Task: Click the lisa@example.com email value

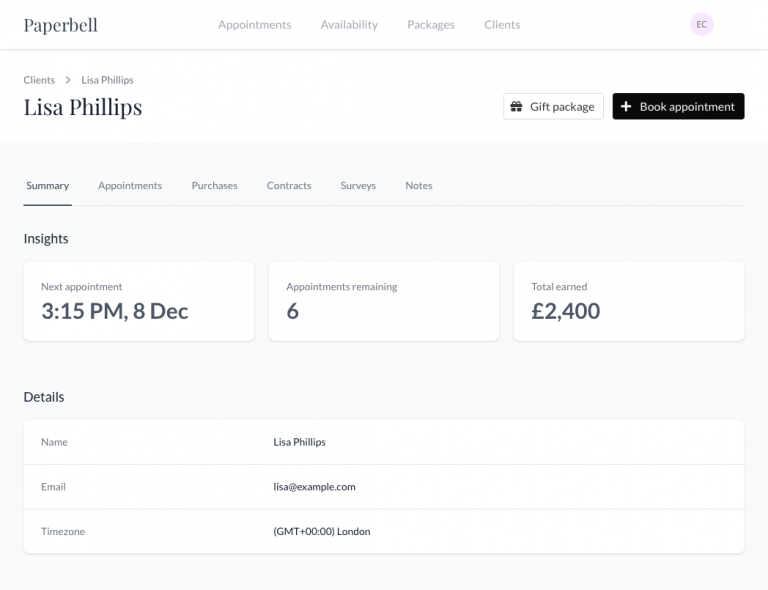Action: point(314,487)
